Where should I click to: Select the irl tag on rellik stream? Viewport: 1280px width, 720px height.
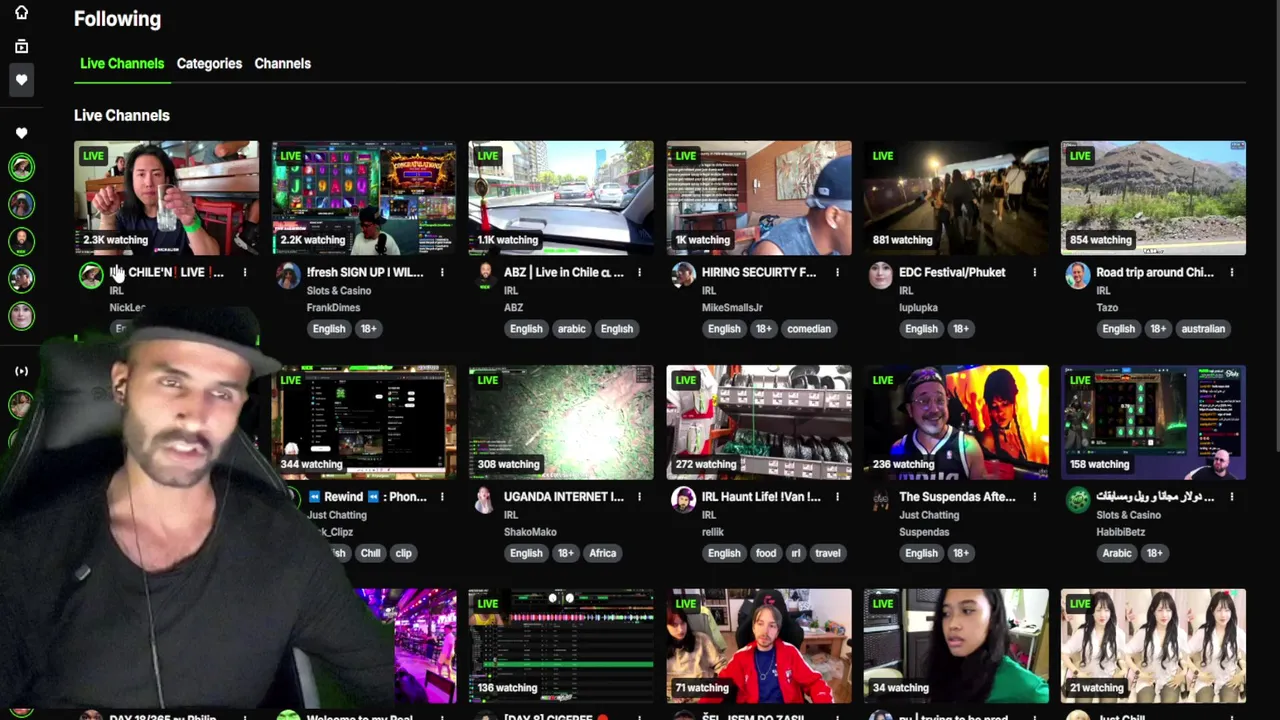tap(796, 553)
